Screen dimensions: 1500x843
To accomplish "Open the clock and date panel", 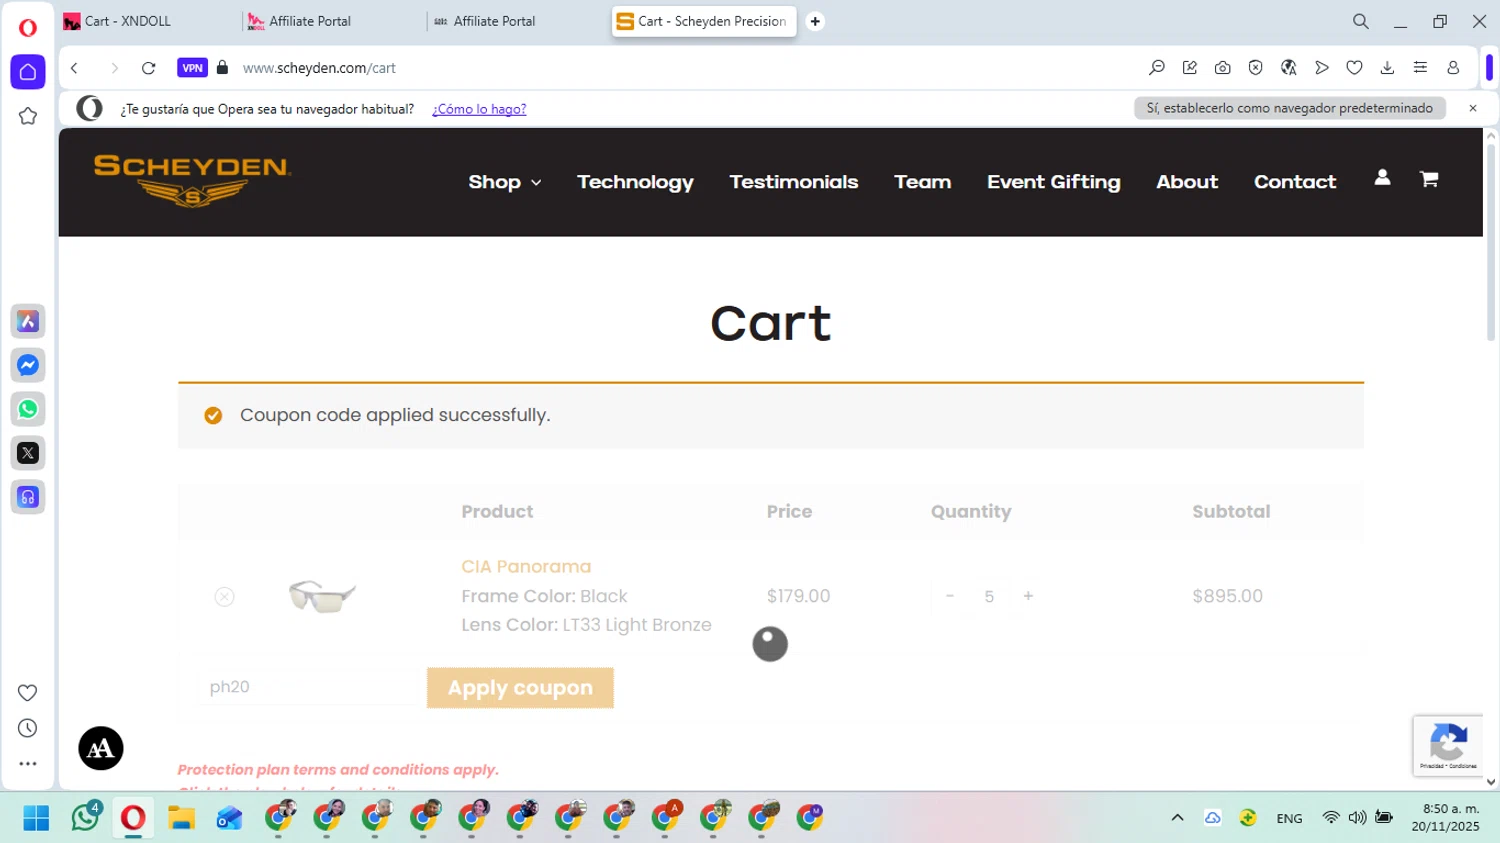I will coord(1445,818).
